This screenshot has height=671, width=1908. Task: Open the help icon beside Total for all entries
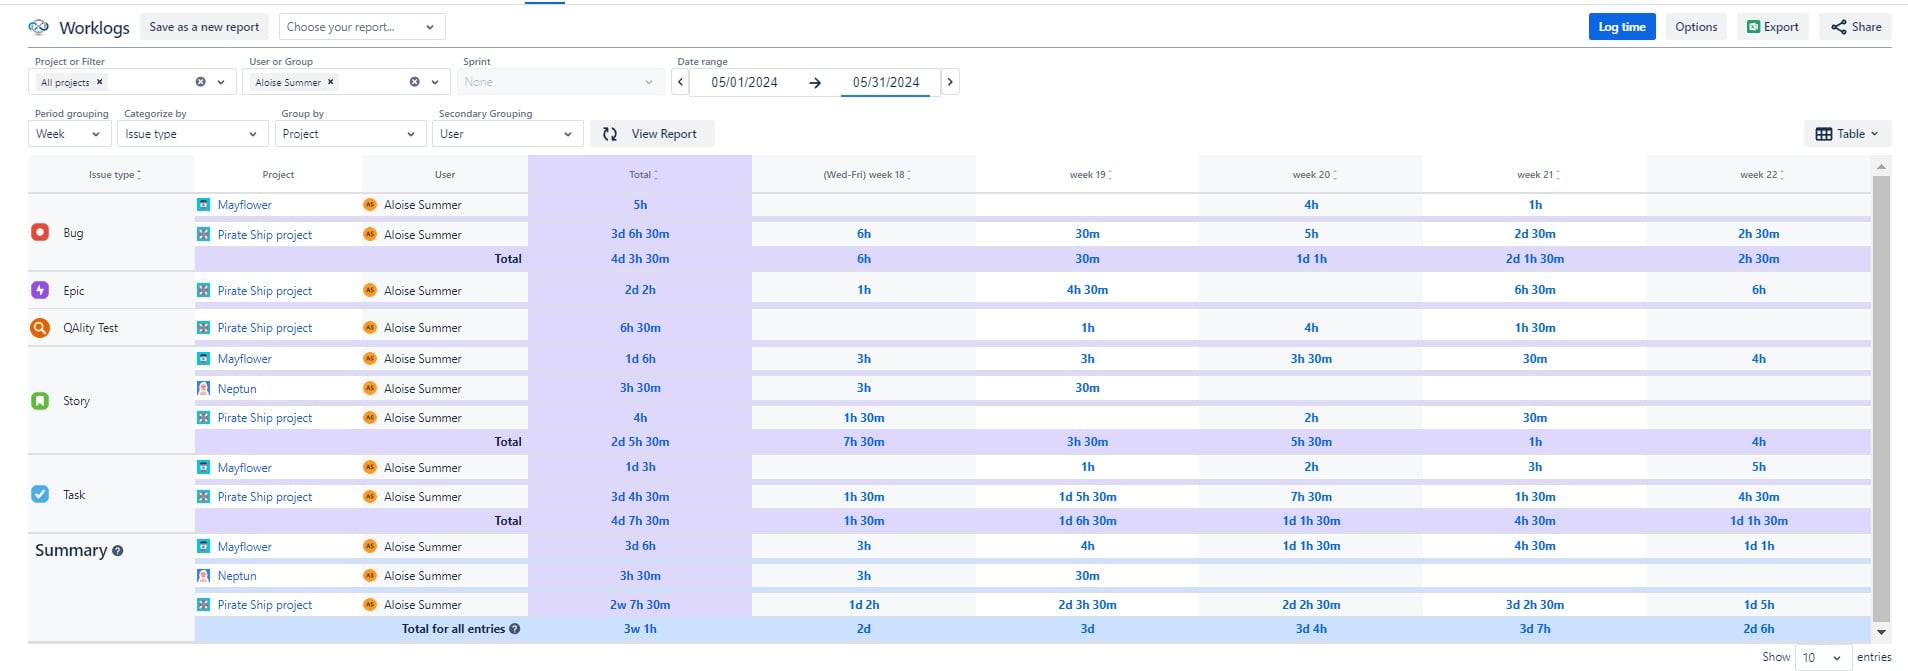(x=515, y=629)
